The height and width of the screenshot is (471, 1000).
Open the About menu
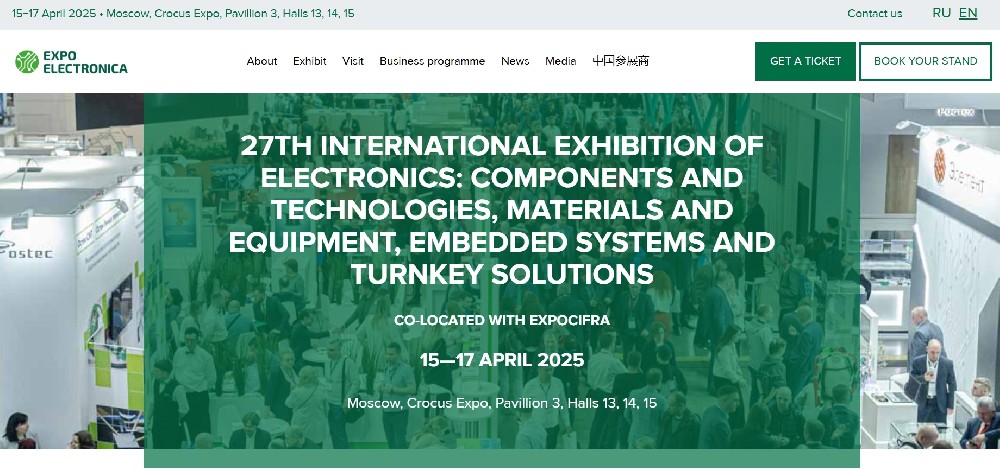coord(262,61)
